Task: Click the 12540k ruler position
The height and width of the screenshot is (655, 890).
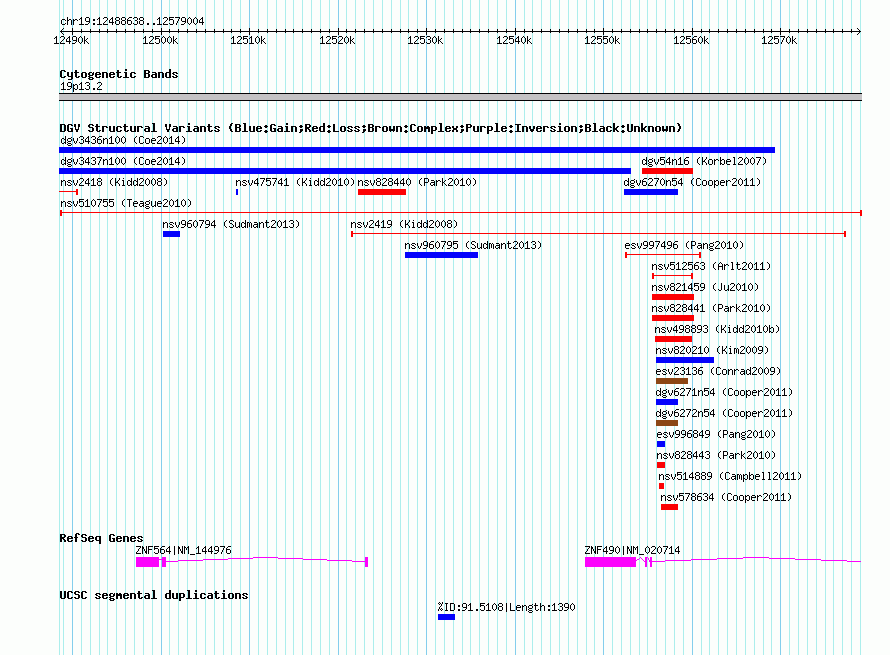Action: coord(514,40)
